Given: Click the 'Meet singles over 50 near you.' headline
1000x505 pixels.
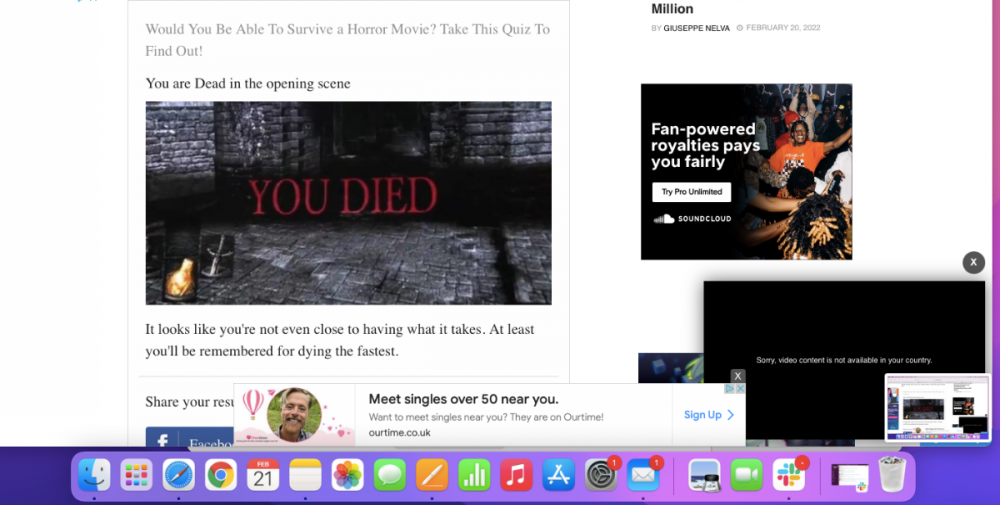Looking at the screenshot, I should point(464,399).
